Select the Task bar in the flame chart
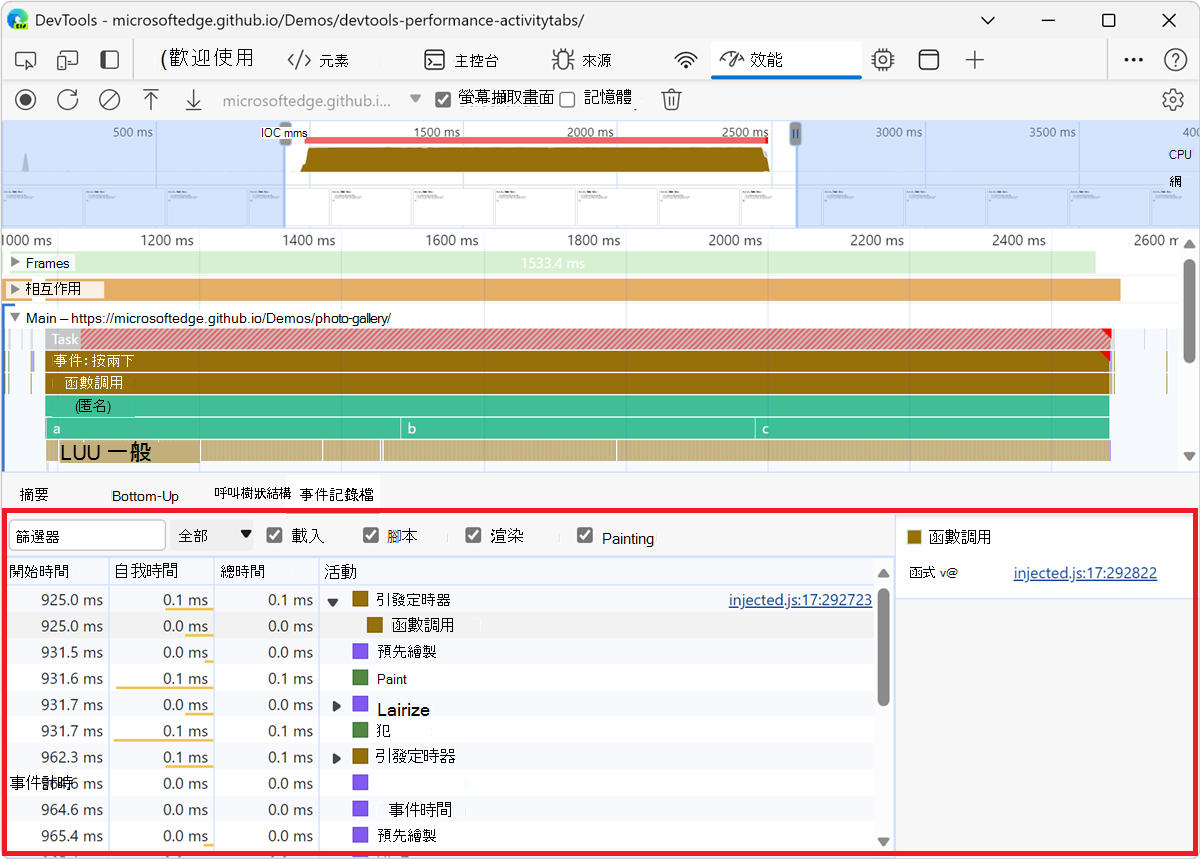 (x=578, y=339)
